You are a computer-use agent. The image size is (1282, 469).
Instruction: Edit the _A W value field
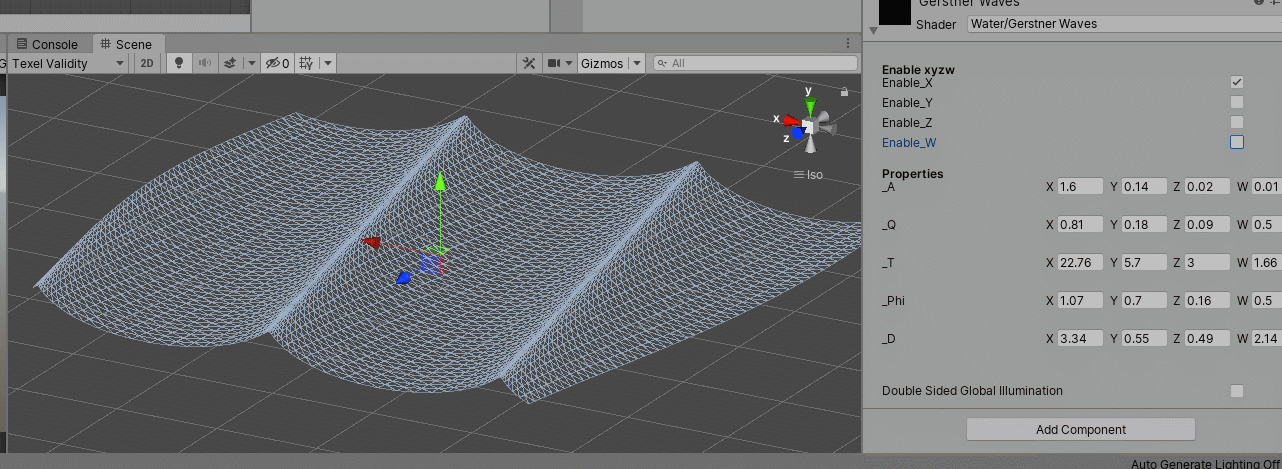click(1266, 186)
